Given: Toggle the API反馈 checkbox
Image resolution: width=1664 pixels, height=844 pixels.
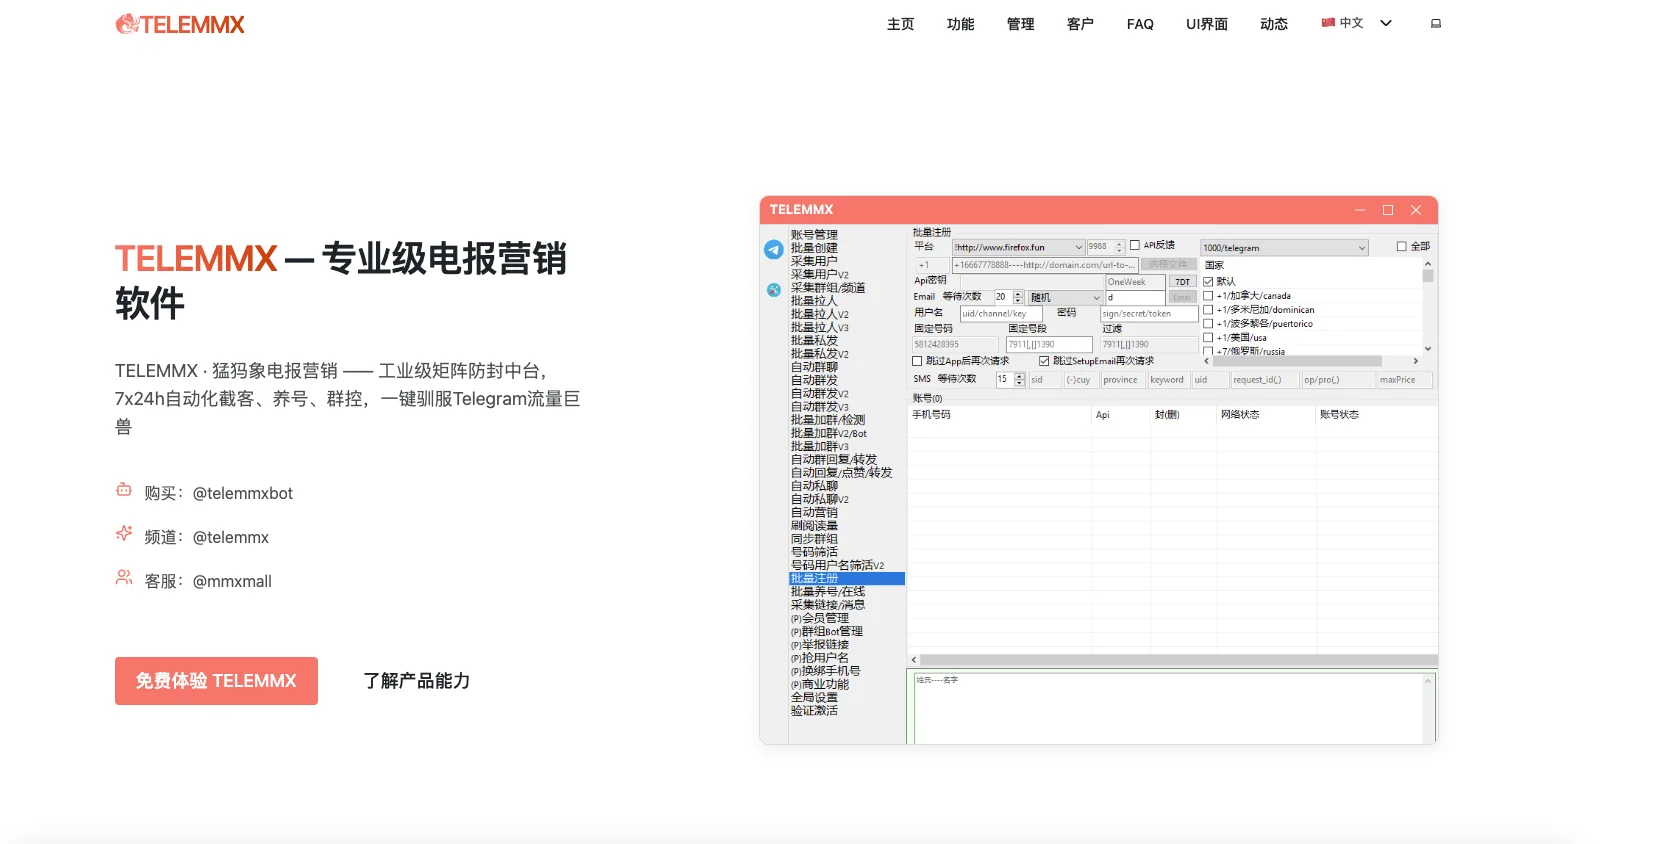Looking at the screenshot, I should pyautogui.click(x=1135, y=245).
